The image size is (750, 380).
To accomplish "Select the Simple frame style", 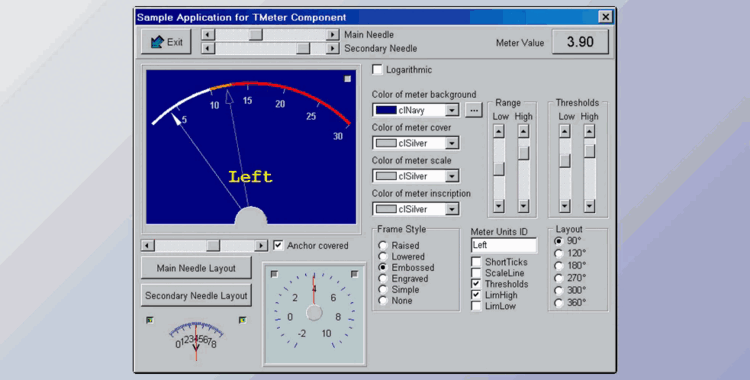I will [x=383, y=290].
